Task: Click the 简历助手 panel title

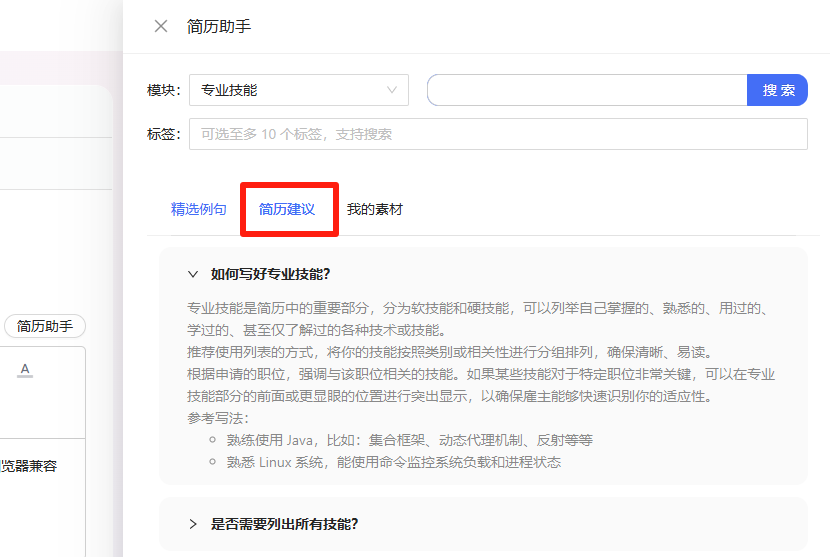Action: [219, 26]
